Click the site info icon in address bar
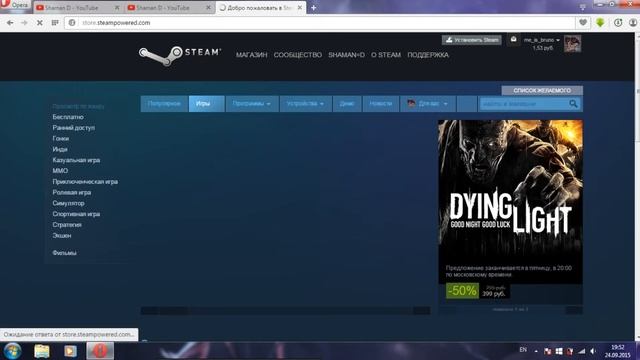Screen dimensions: 640x360 [72, 23]
